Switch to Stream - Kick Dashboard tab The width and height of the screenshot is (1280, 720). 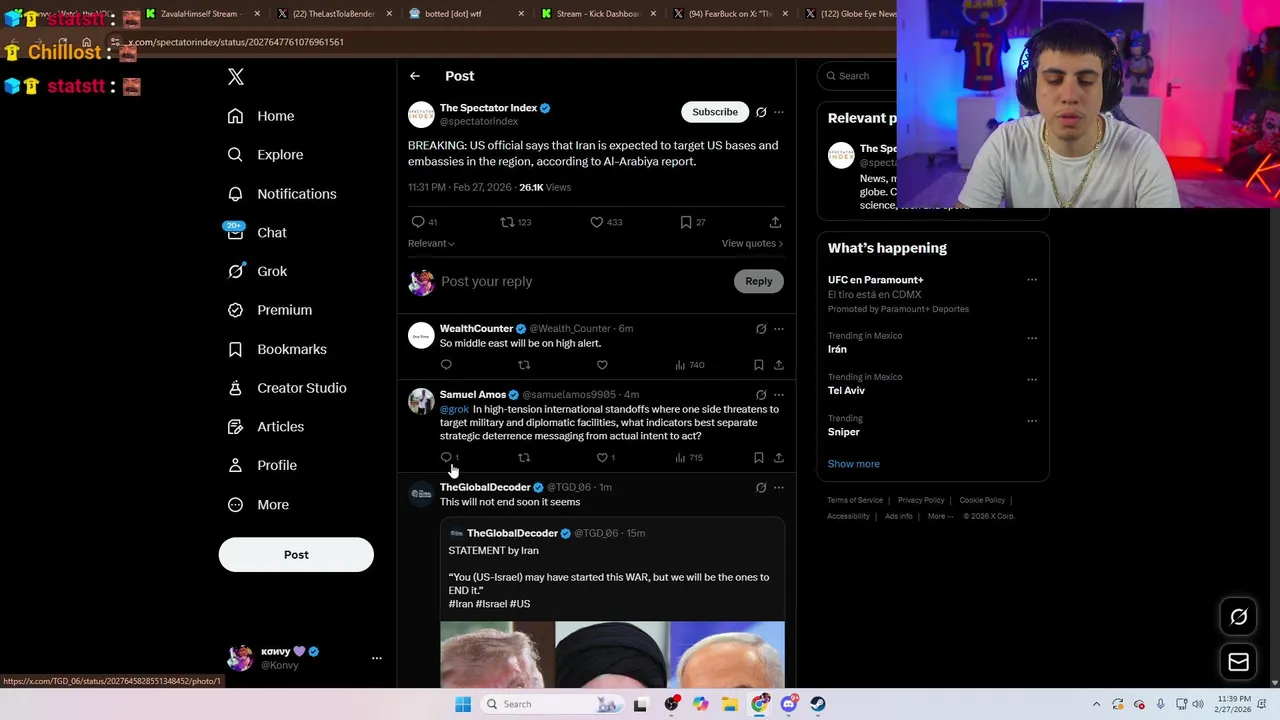click(597, 14)
